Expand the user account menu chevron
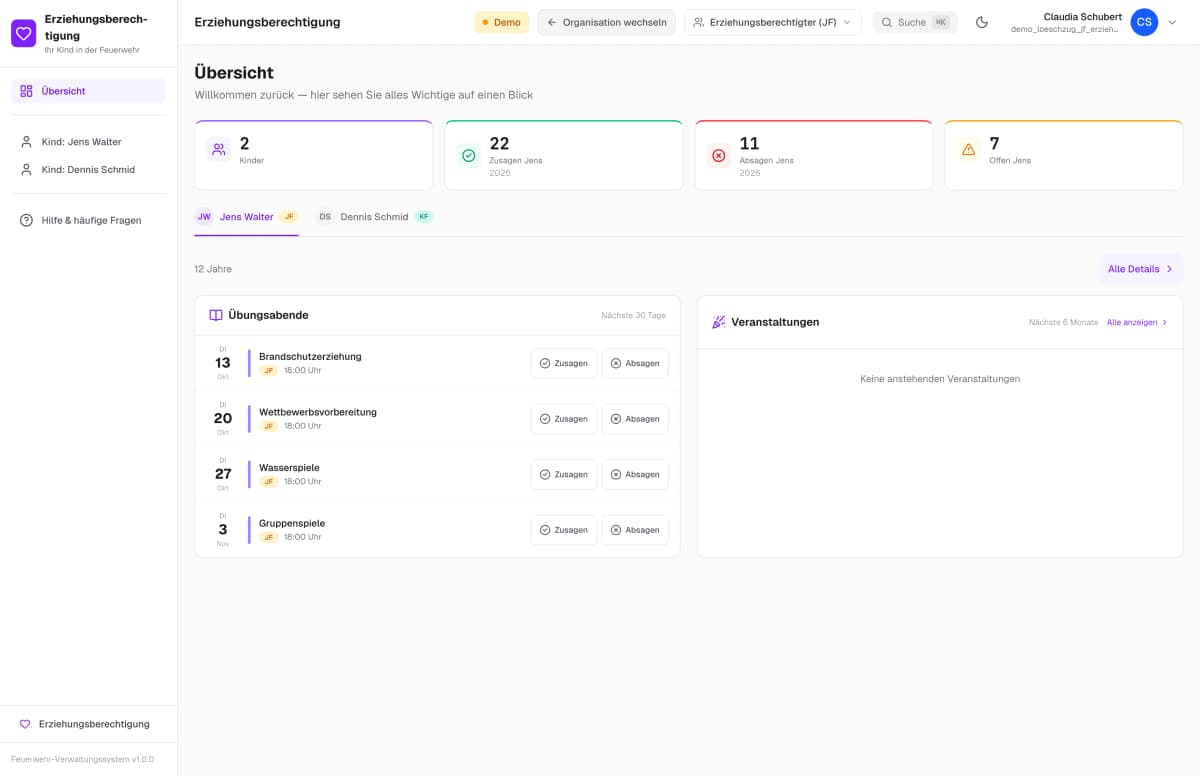 coord(1173,22)
